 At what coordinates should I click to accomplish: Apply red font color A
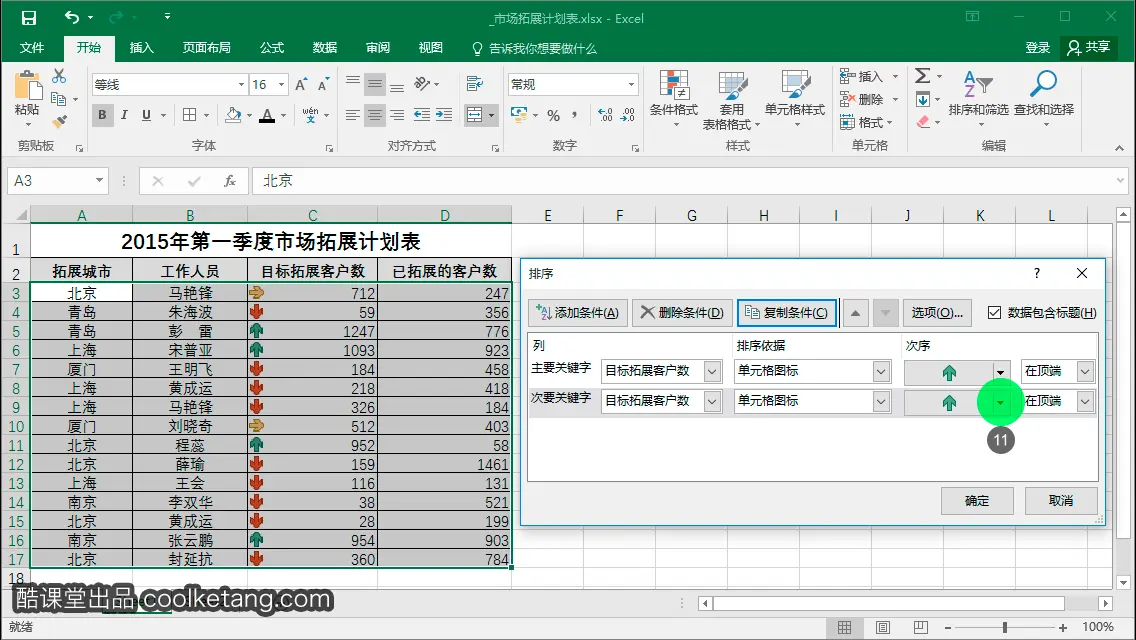point(267,115)
